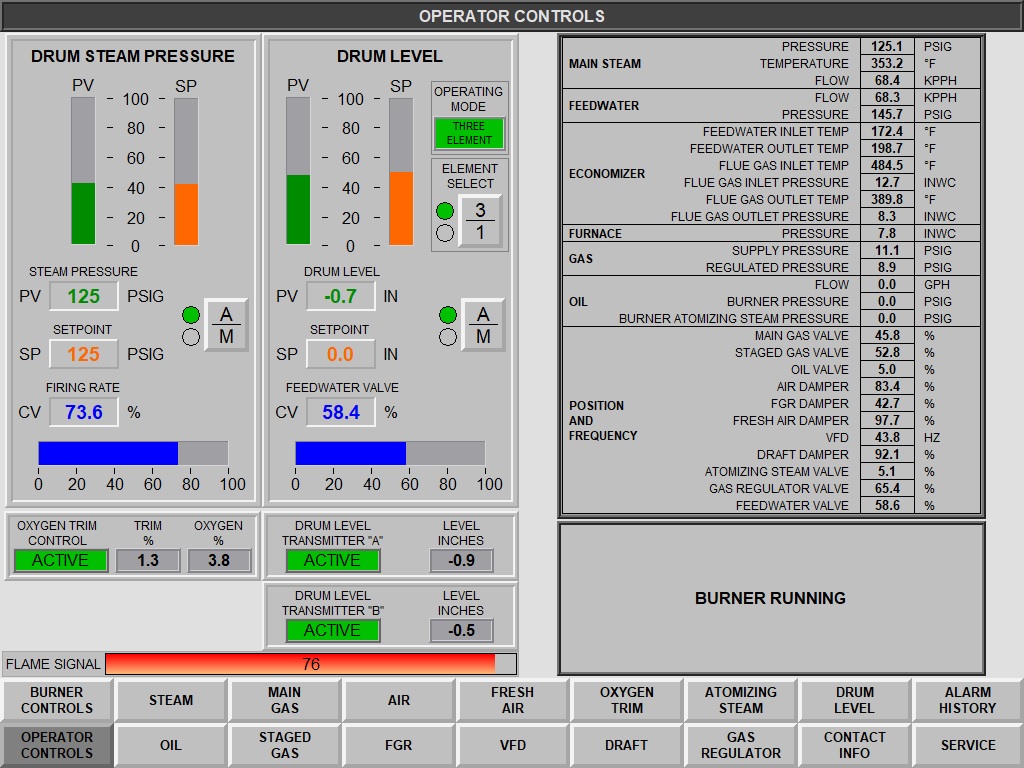Click the feedwater valve blue output bar
This screenshot has width=1024, height=768.
(350, 453)
